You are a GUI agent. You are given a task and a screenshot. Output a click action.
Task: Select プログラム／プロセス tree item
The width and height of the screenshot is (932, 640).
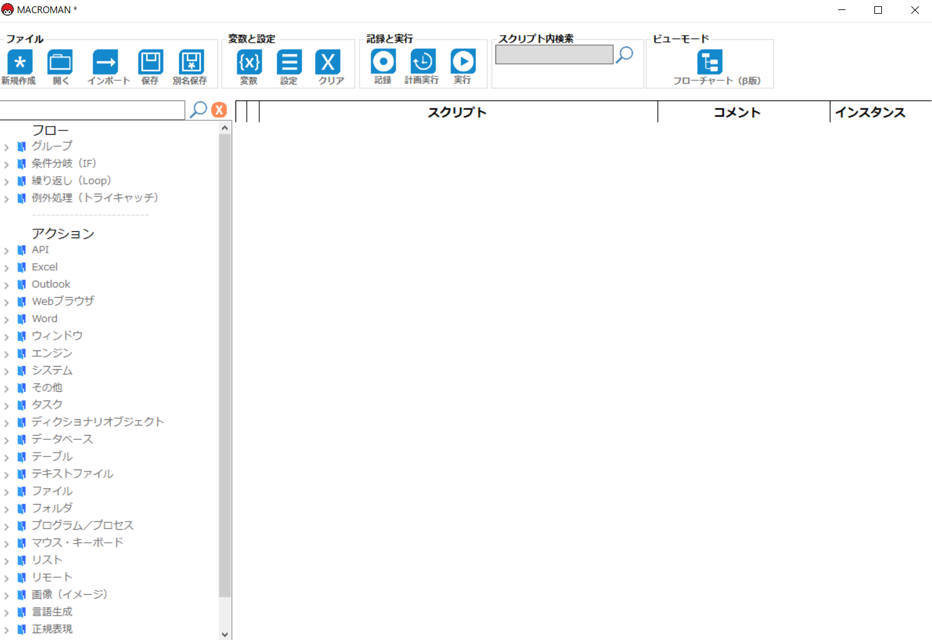(83, 525)
